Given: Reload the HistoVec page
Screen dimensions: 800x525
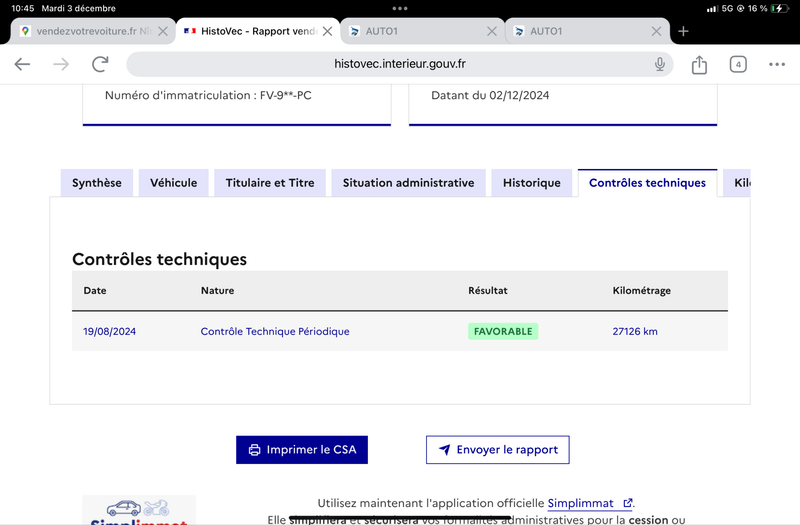Looking at the screenshot, I should tap(100, 64).
